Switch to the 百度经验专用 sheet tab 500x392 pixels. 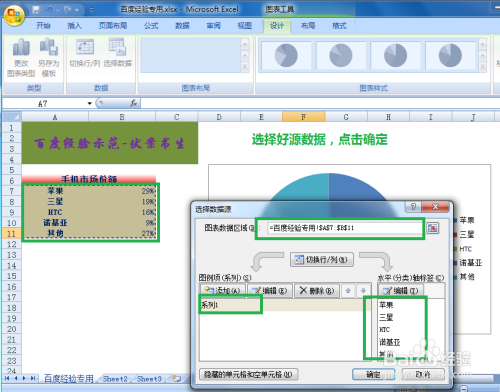coord(69,379)
